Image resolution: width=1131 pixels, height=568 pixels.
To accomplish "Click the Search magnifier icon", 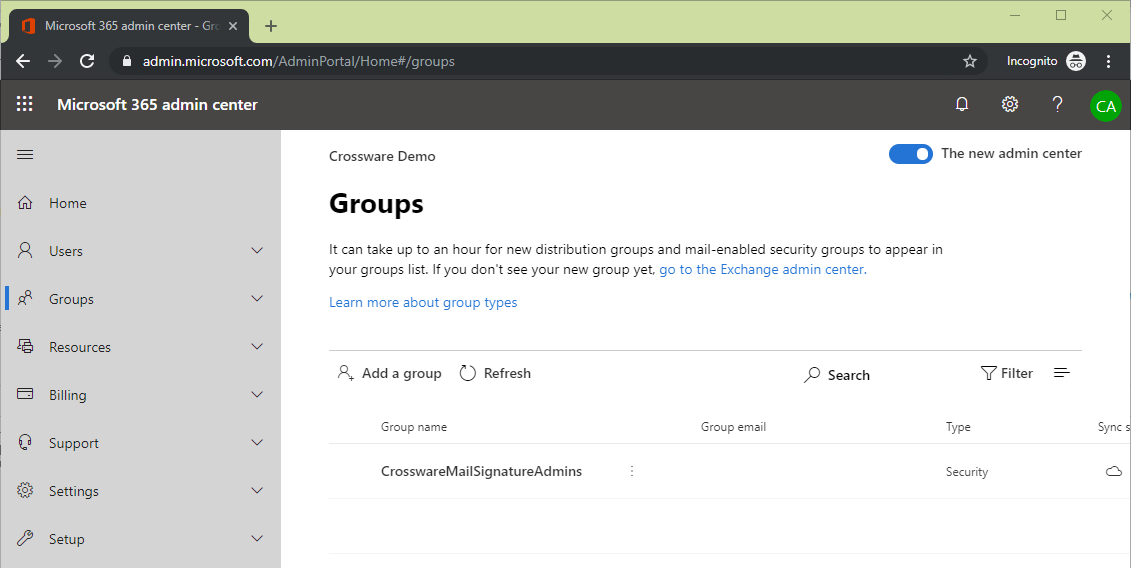I will pyautogui.click(x=812, y=375).
